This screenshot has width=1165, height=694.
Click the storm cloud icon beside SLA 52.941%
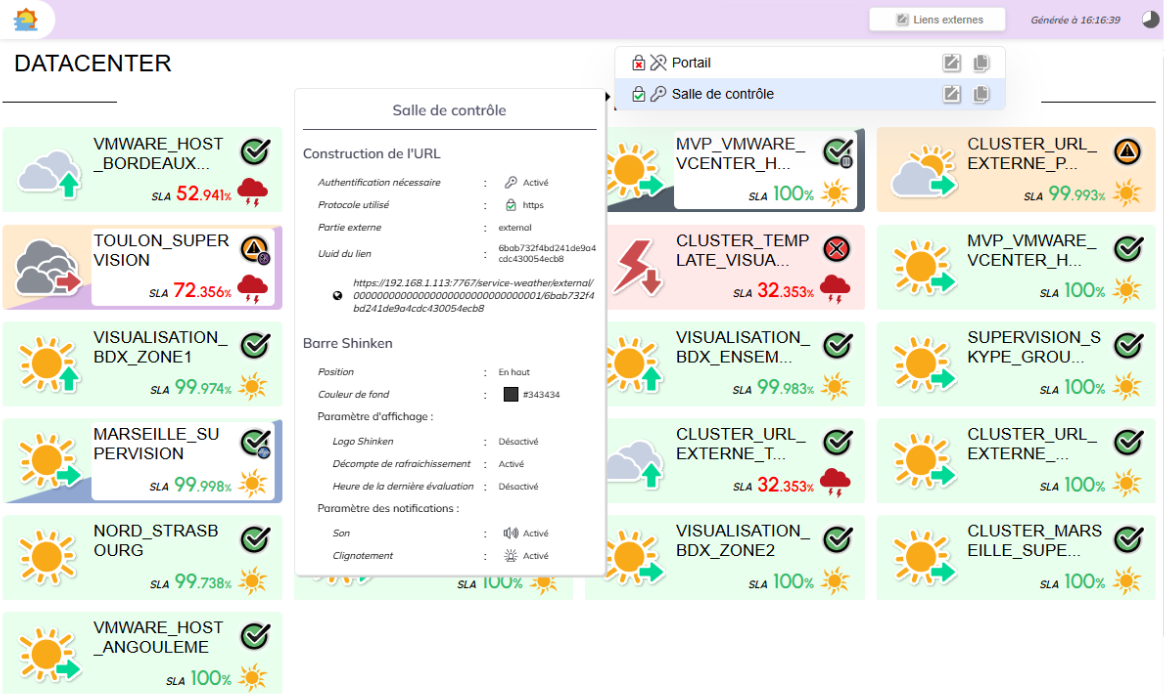coord(252,192)
